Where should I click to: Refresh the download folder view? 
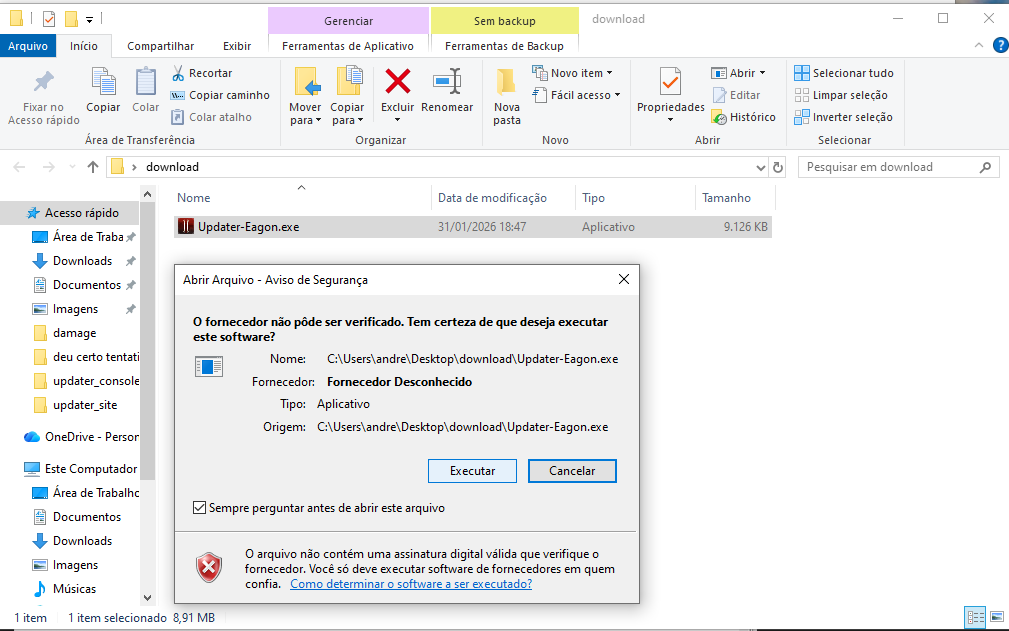tap(777, 167)
